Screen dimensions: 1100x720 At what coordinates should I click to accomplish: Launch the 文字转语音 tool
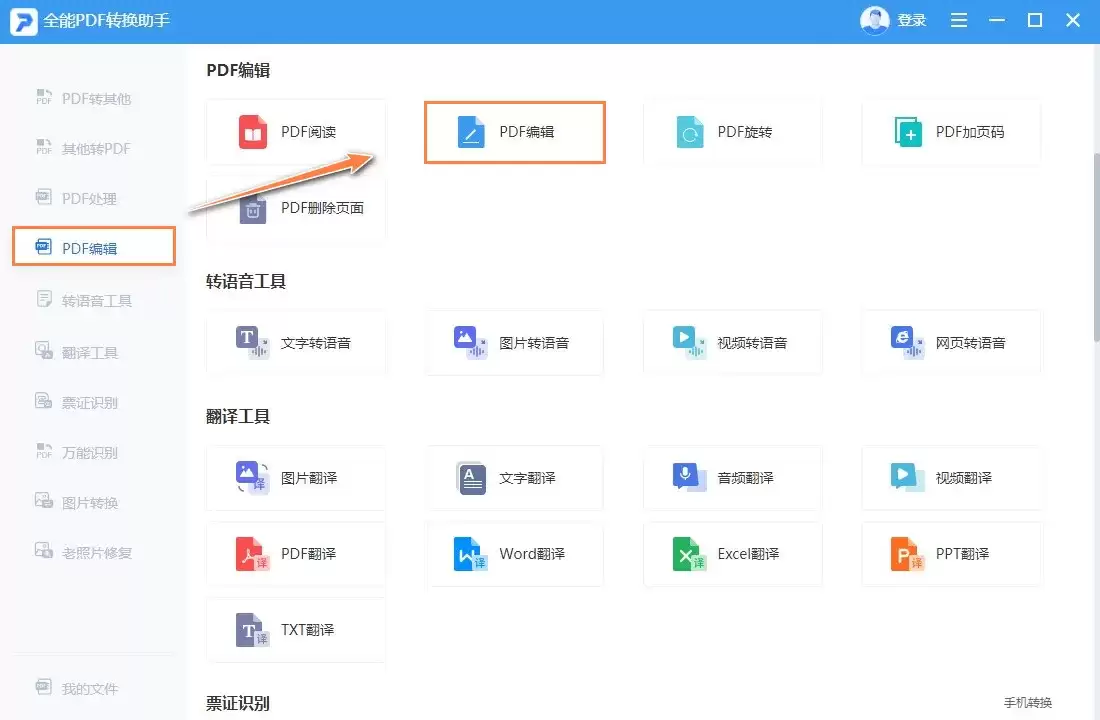click(296, 342)
